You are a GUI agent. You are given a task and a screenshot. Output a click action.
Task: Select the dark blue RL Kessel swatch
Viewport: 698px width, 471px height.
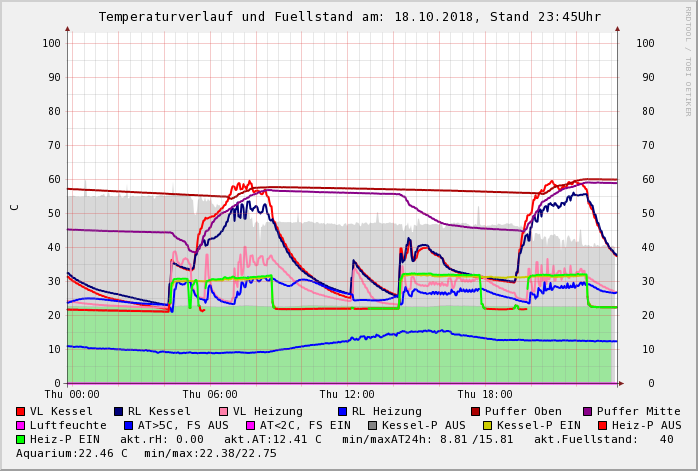(x=119, y=411)
